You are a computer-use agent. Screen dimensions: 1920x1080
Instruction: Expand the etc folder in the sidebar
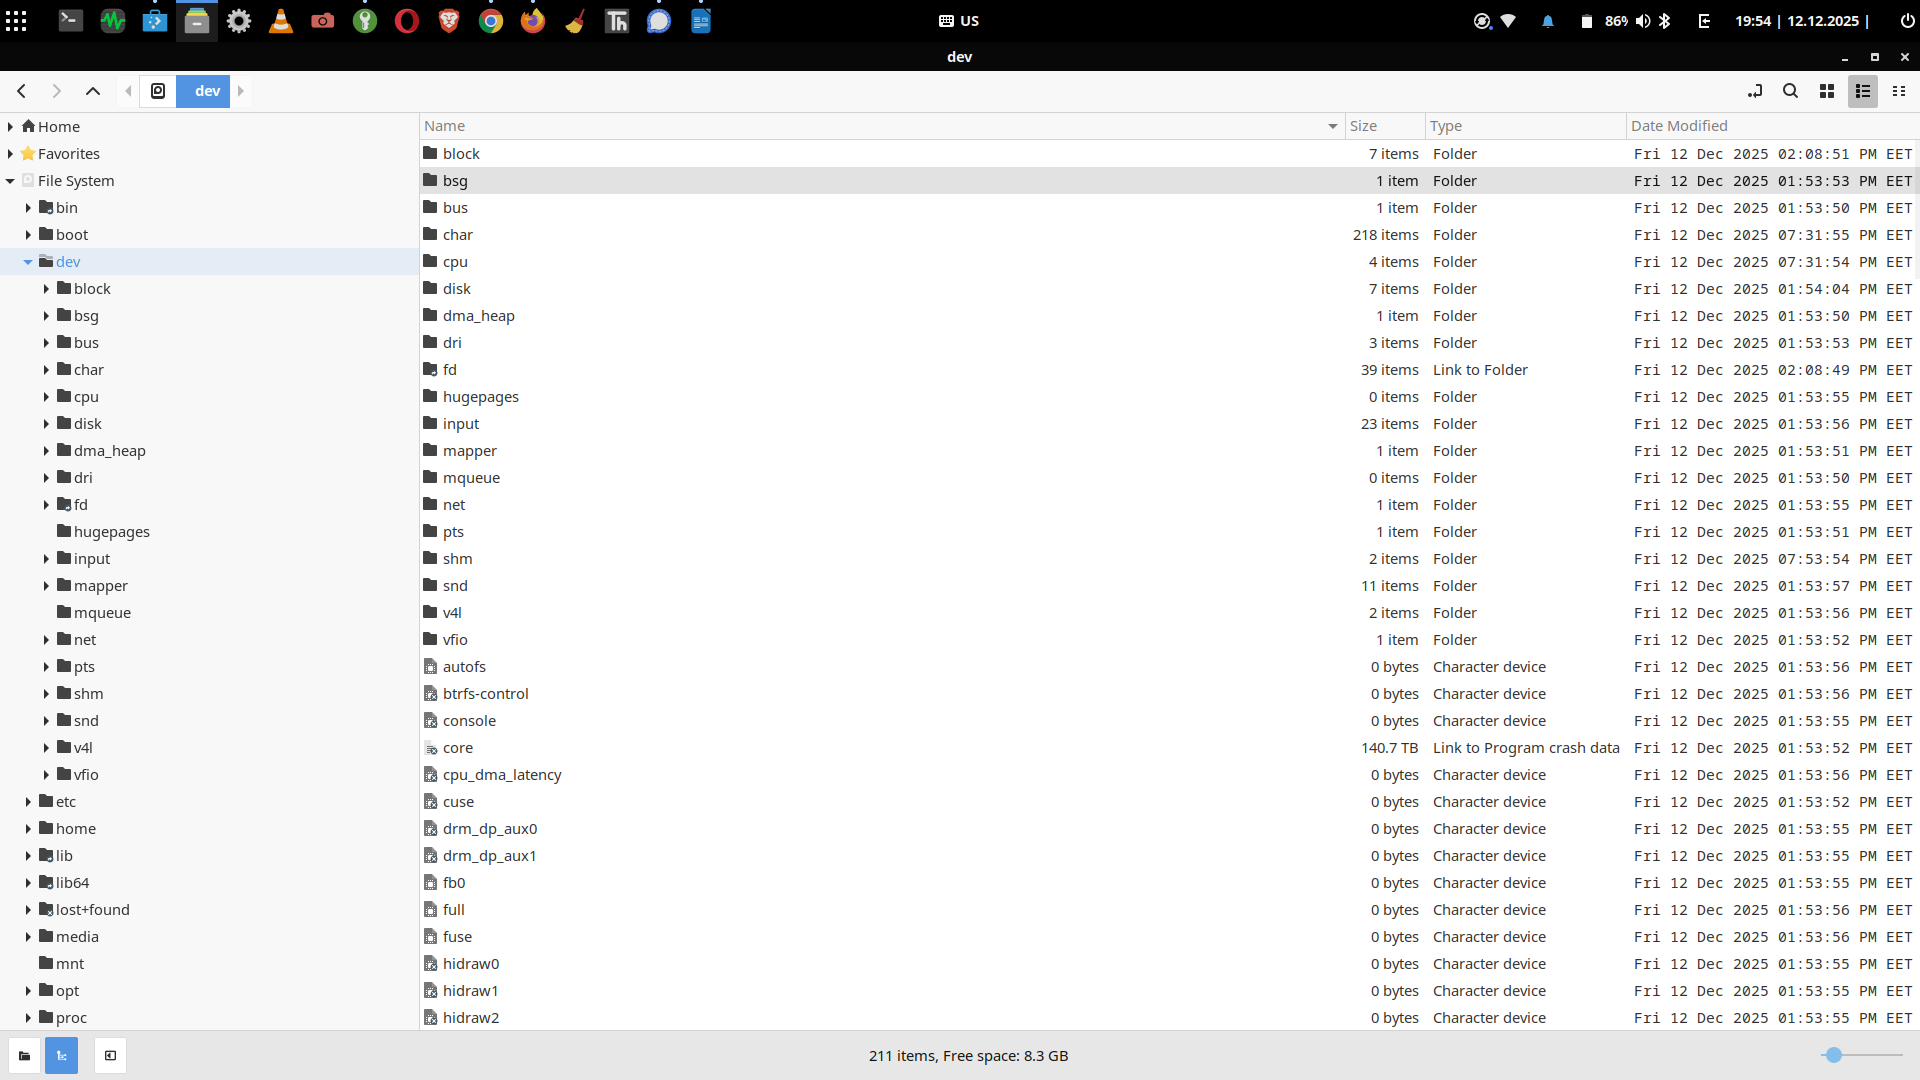pos(28,801)
